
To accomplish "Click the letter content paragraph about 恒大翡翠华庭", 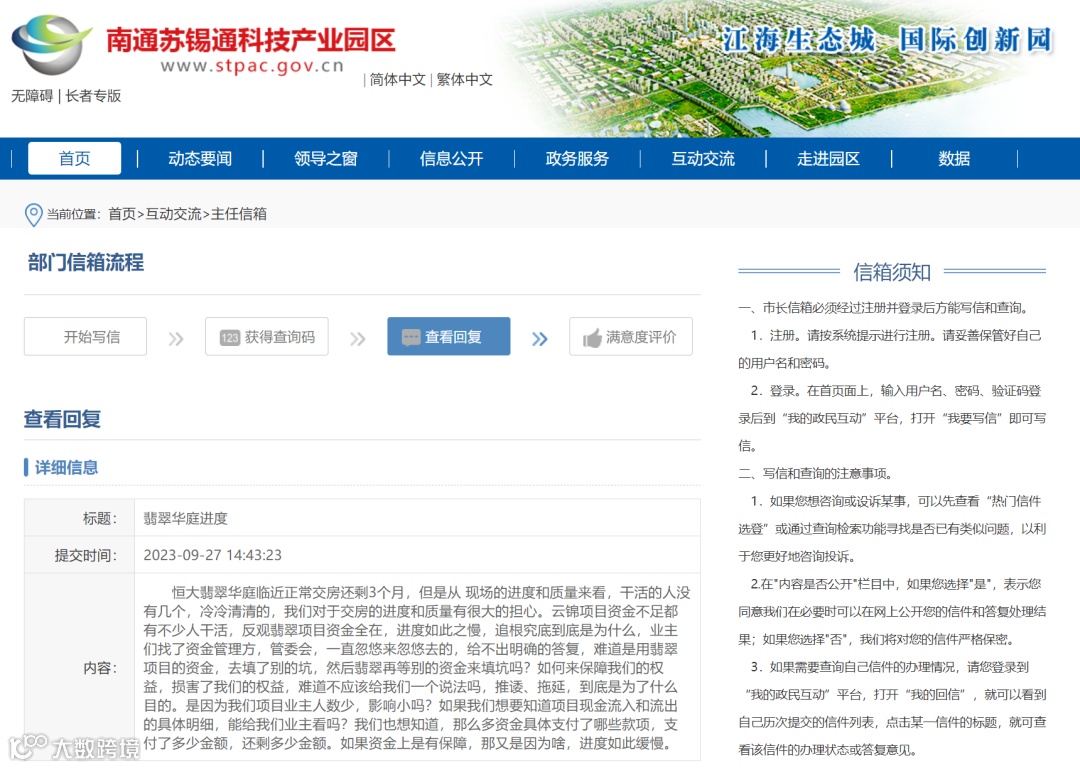I will coord(417,667).
